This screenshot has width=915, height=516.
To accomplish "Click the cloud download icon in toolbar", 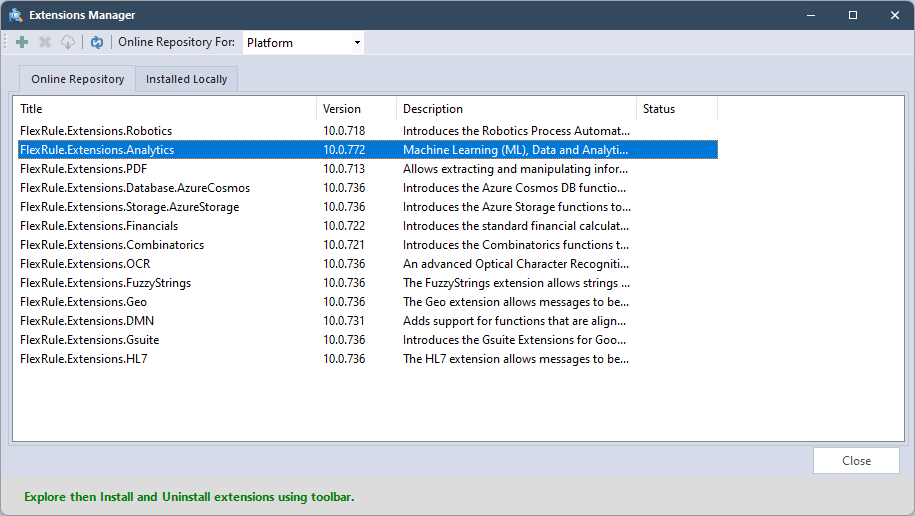I will [68, 42].
